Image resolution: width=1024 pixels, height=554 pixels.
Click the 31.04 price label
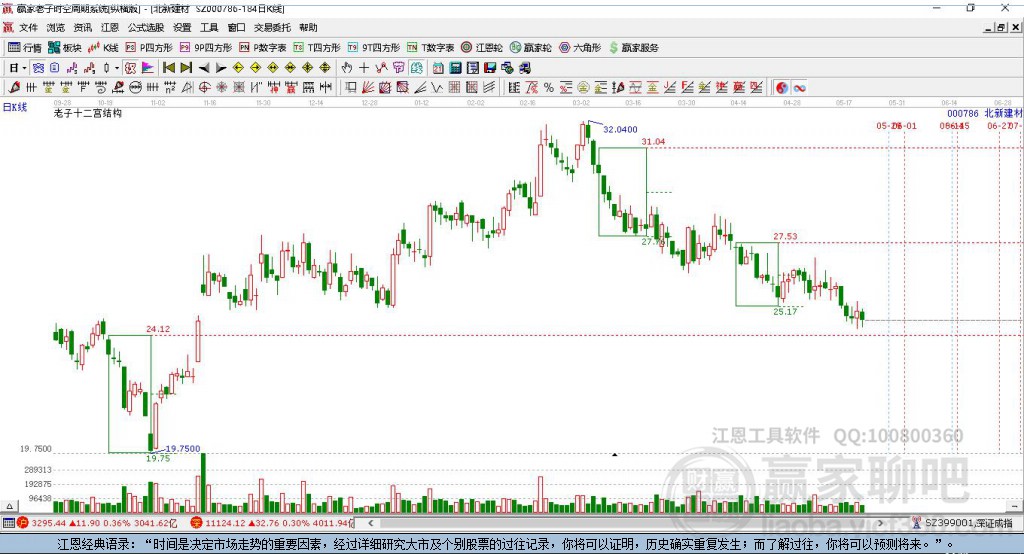pos(653,142)
